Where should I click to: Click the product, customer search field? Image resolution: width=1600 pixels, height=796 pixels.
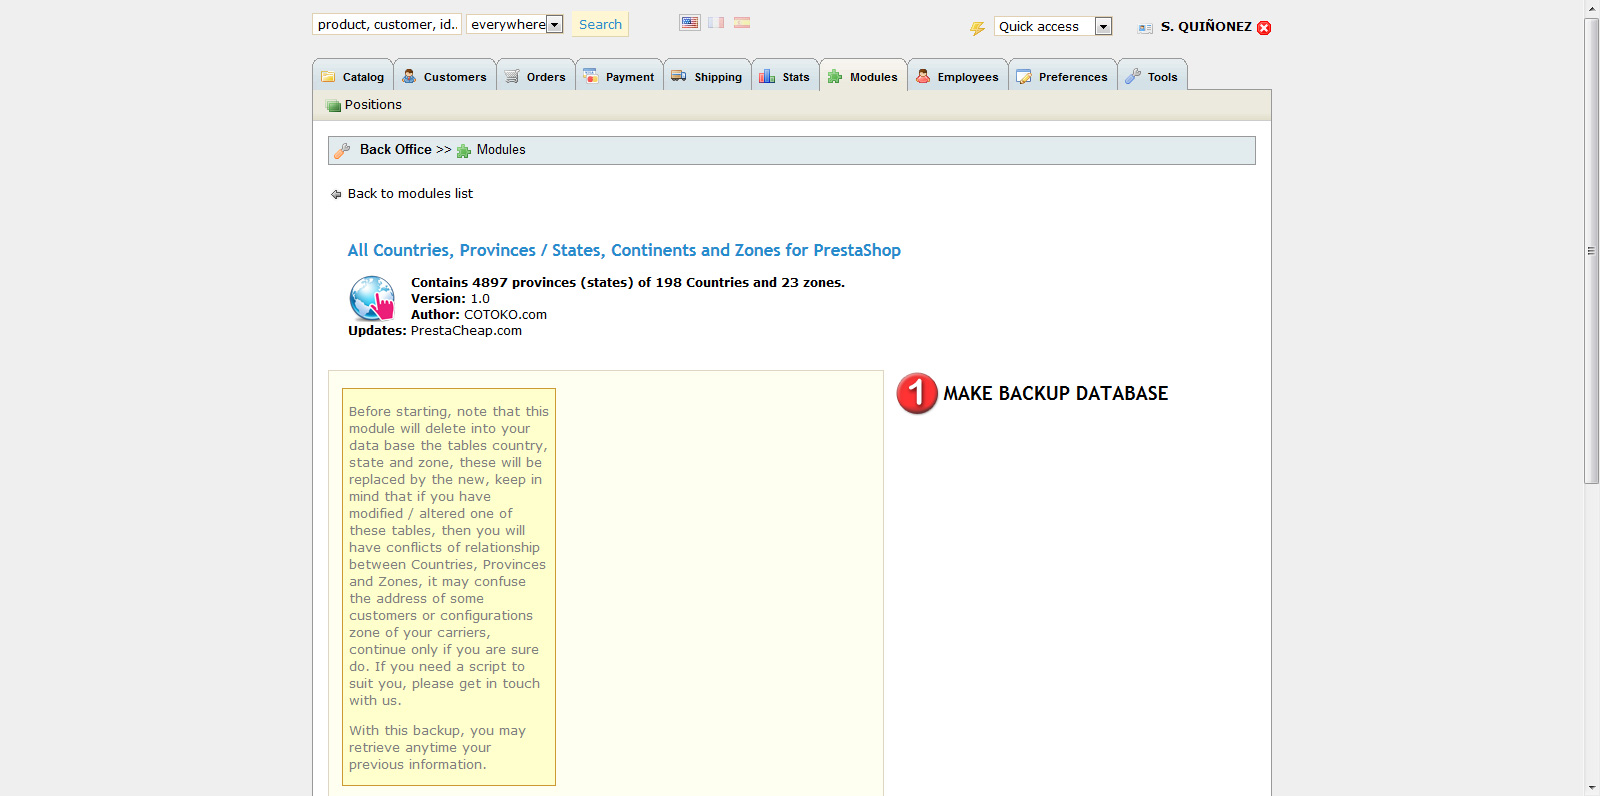pos(387,24)
